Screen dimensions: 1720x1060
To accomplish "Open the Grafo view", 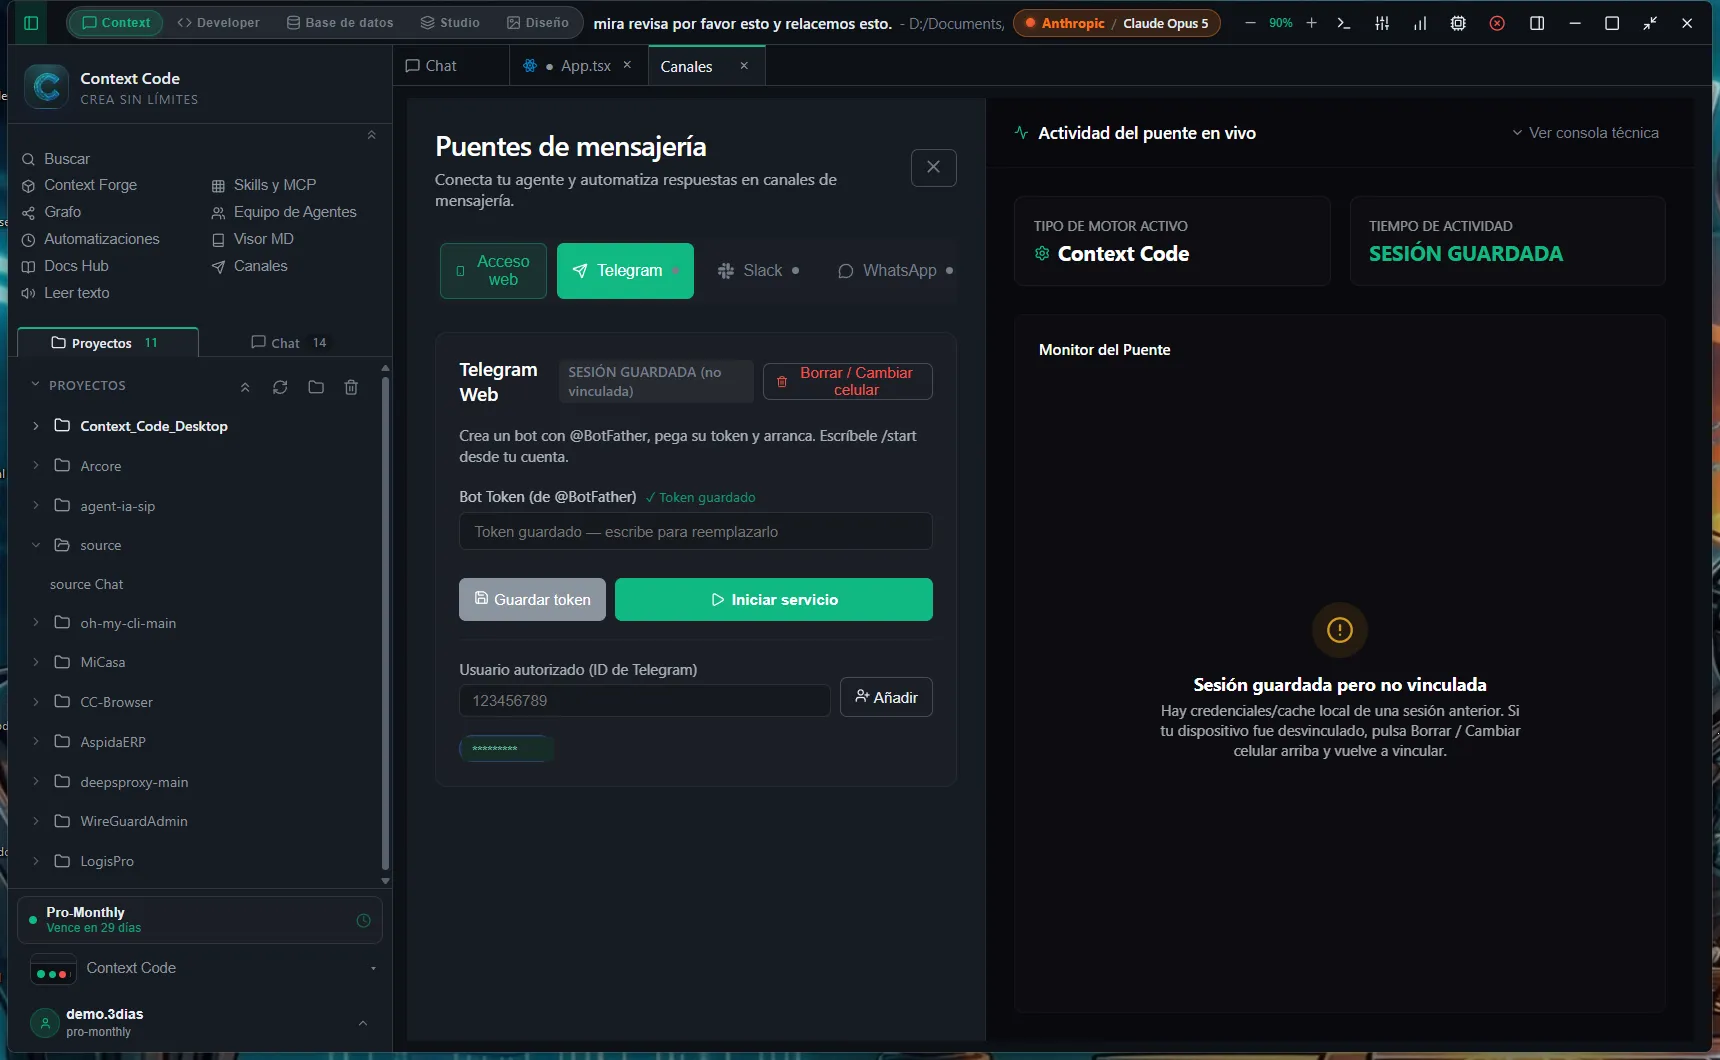I will pyautogui.click(x=51, y=212).
